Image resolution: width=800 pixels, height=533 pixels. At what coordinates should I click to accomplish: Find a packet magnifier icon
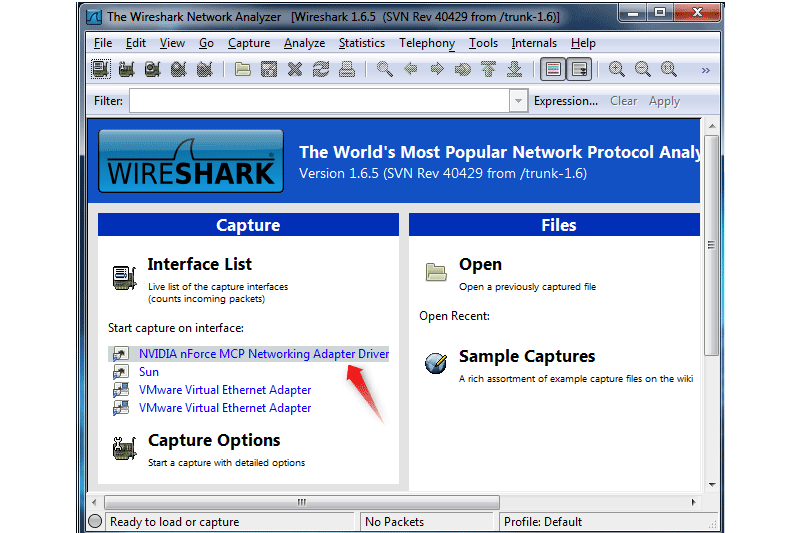tap(385, 69)
